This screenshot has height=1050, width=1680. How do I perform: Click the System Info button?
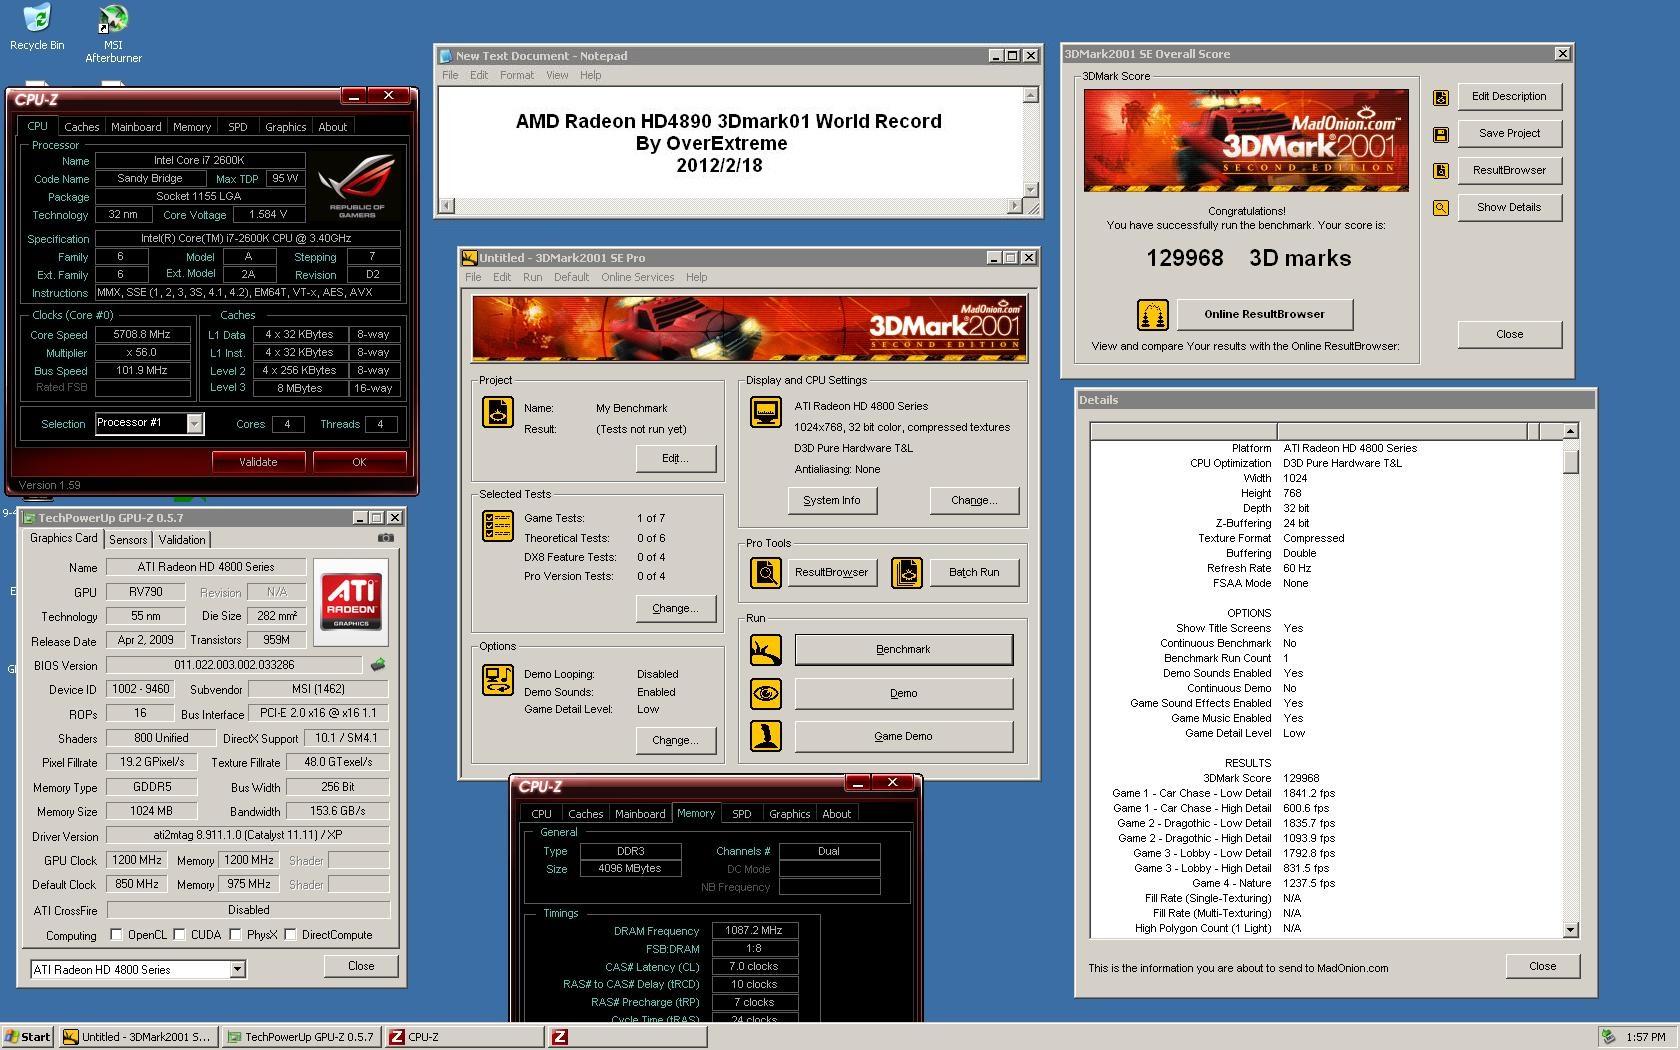832,500
